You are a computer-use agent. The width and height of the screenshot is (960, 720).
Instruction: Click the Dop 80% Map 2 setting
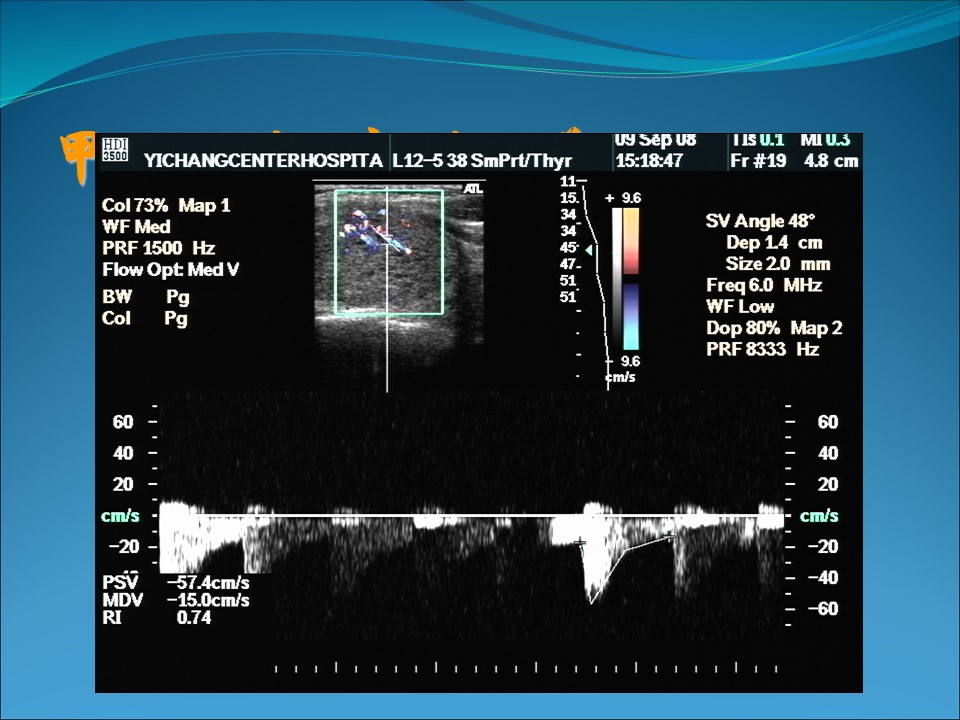click(x=774, y=328)
